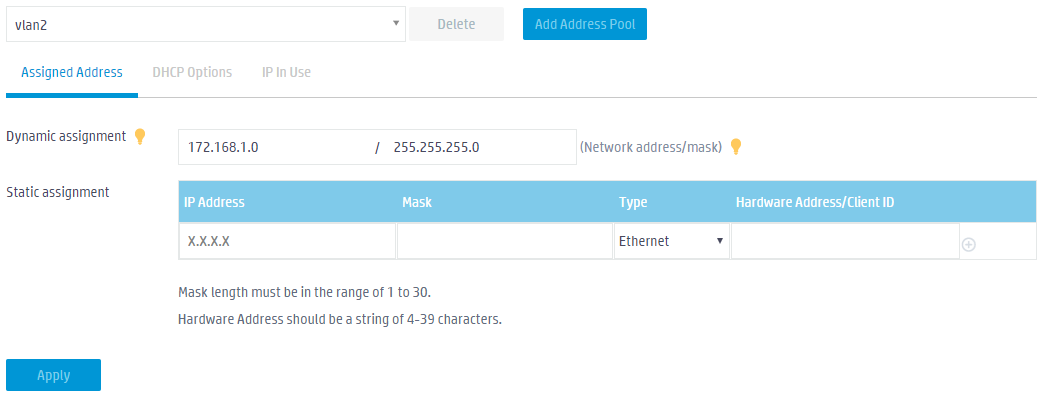Click the plus icon to add static entry
1045x399 pixels.
click(969, 245)
